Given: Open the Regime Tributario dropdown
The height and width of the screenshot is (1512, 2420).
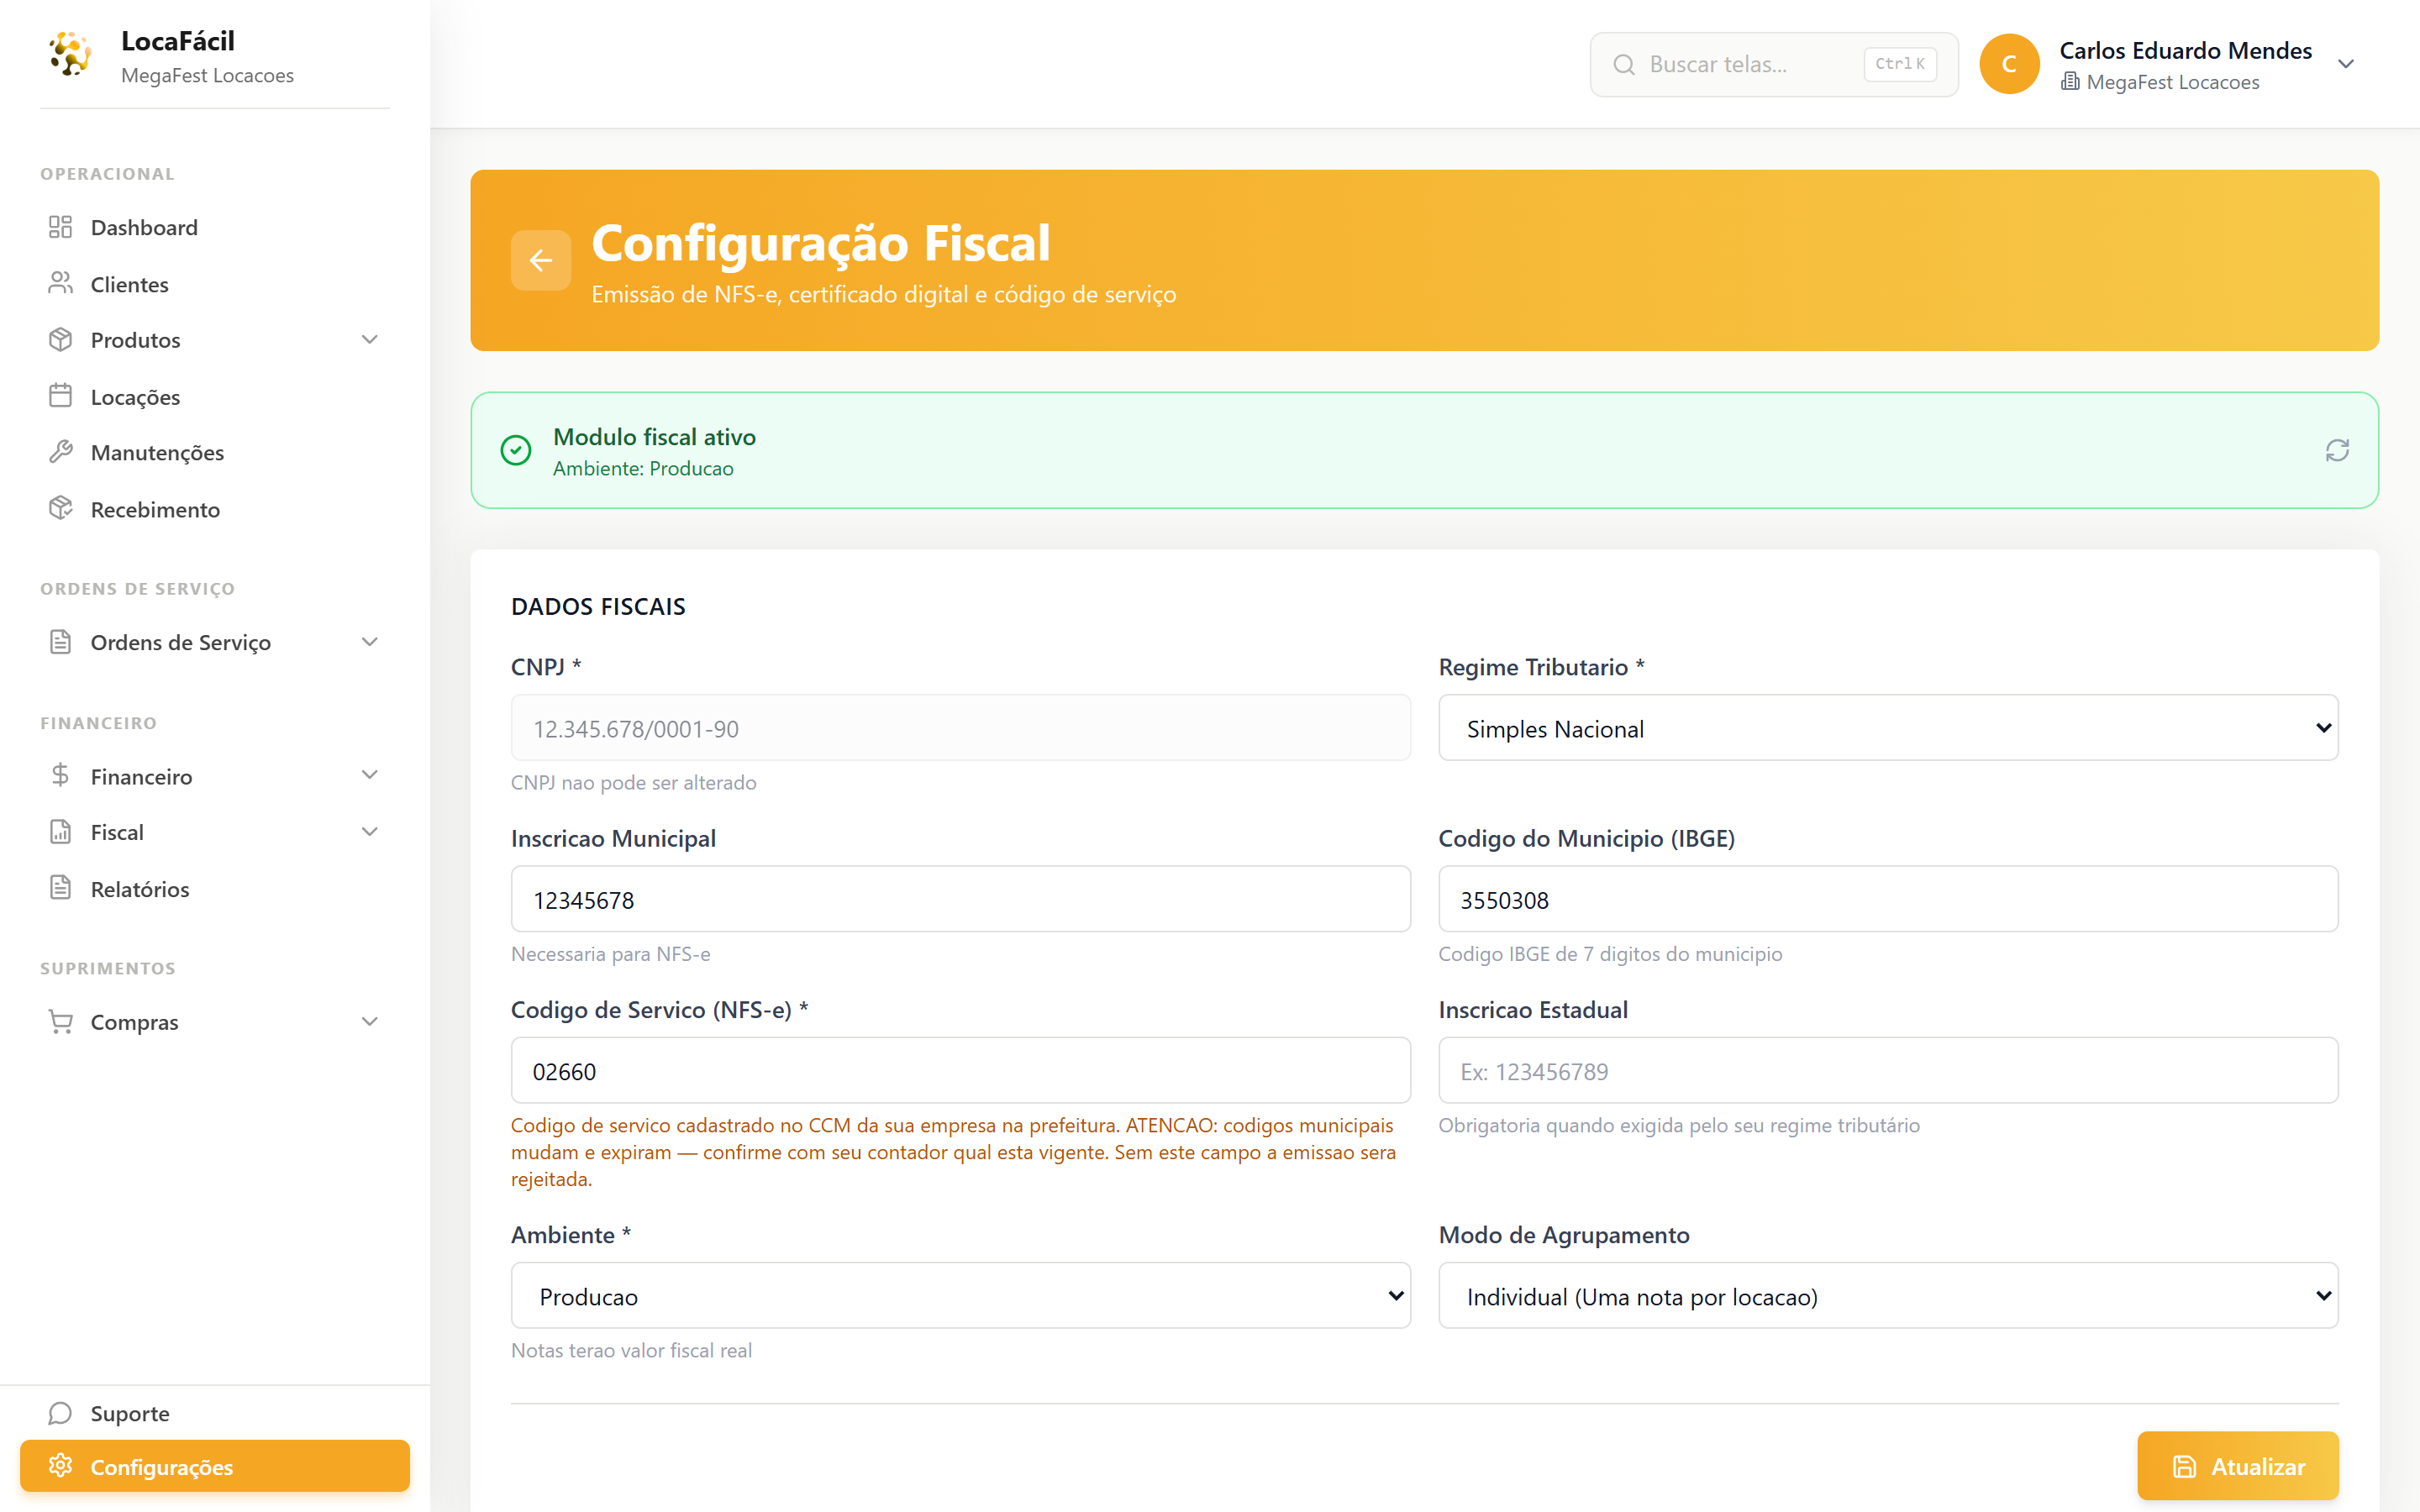Looking at the screenshot, I should (1888, 728).
